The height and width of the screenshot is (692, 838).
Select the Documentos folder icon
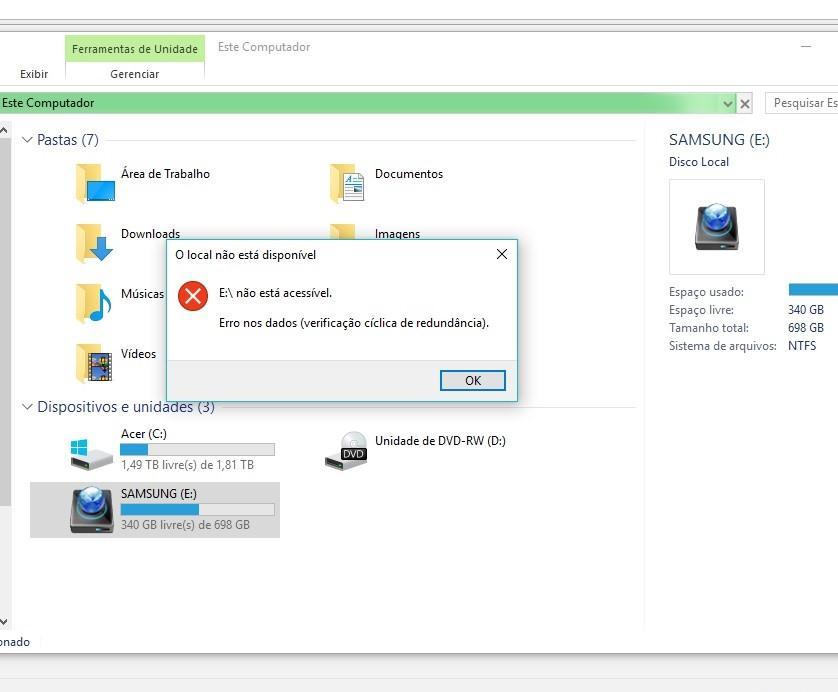coord(347,183)
